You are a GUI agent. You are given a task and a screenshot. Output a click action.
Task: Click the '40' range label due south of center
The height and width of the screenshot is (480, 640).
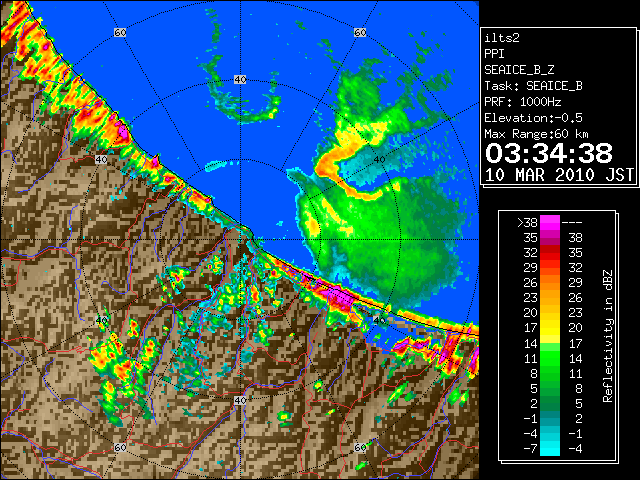coord(240,400)
